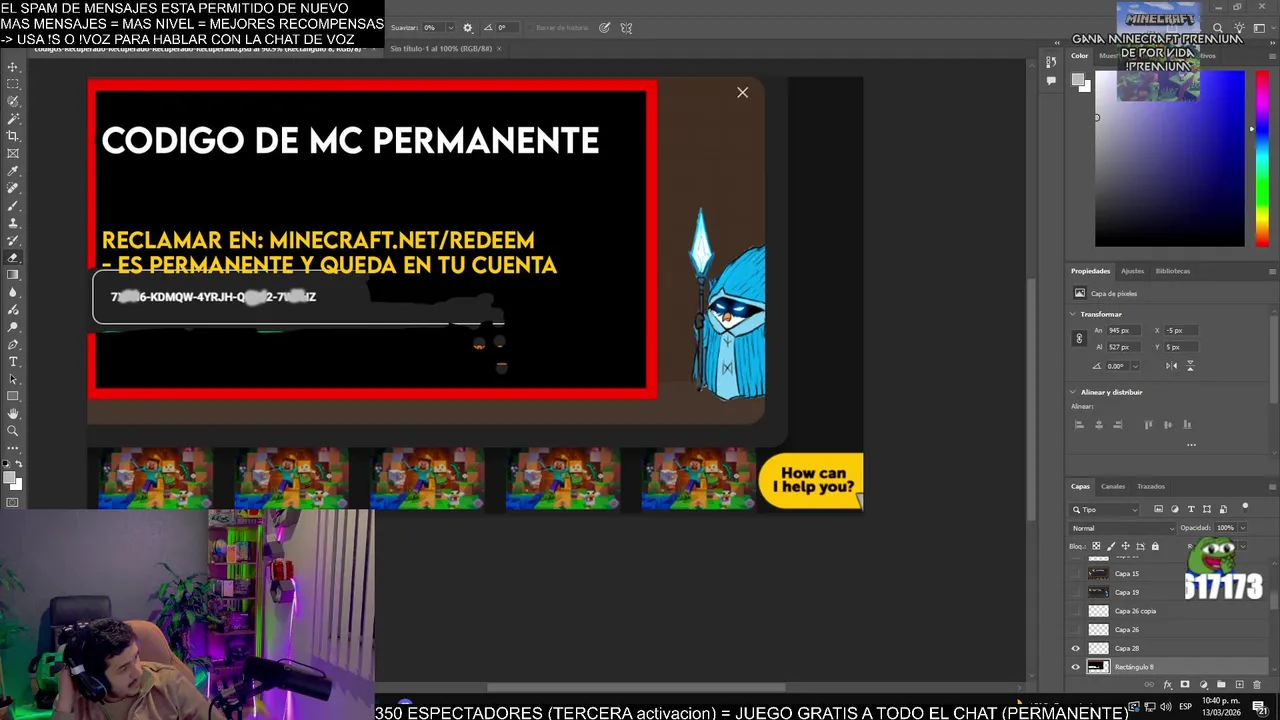Open the rotation angle dropdown
The width and height of the screenshot is (1280, 720).
1135,366
